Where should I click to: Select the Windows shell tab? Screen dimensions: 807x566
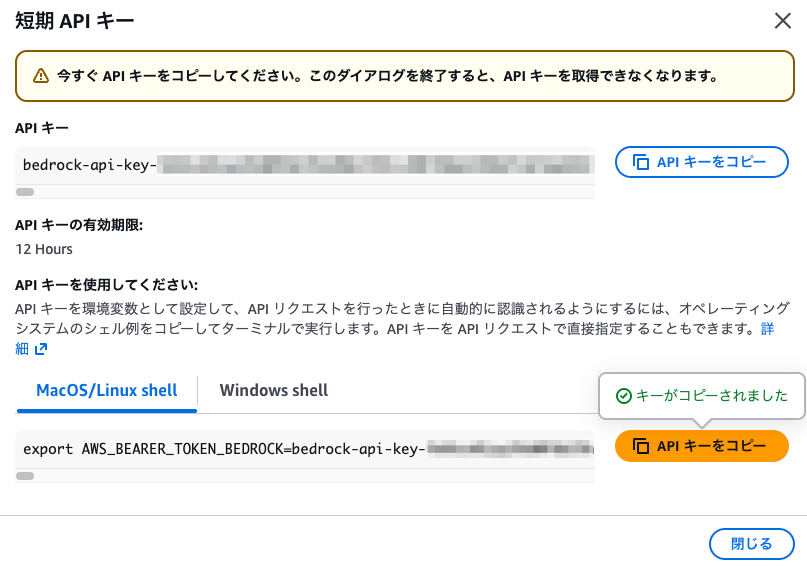tap(274, 390)
